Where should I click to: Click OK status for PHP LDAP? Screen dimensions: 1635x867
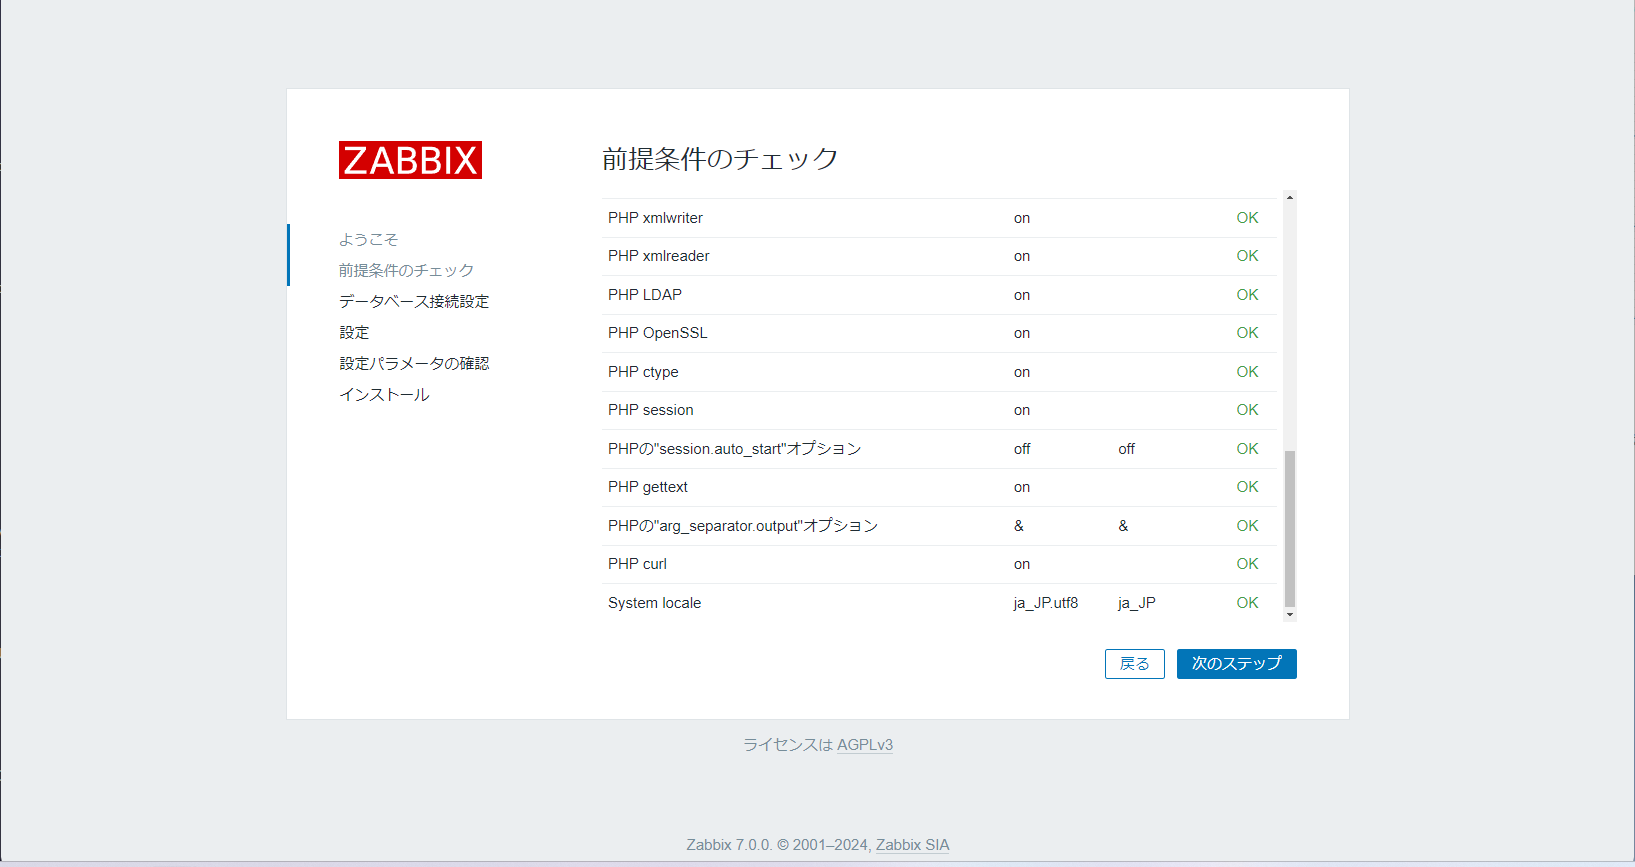tap(1247, 295)
